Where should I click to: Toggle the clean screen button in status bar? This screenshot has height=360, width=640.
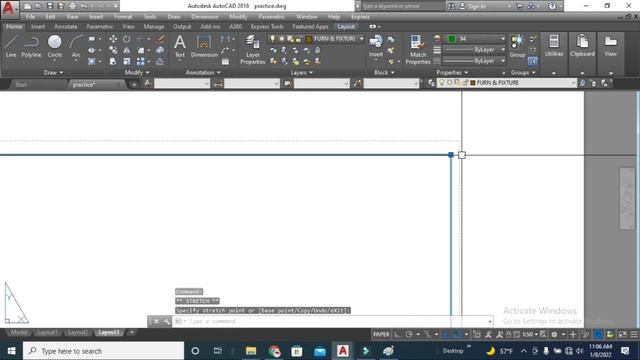click(x=622, y=334)
